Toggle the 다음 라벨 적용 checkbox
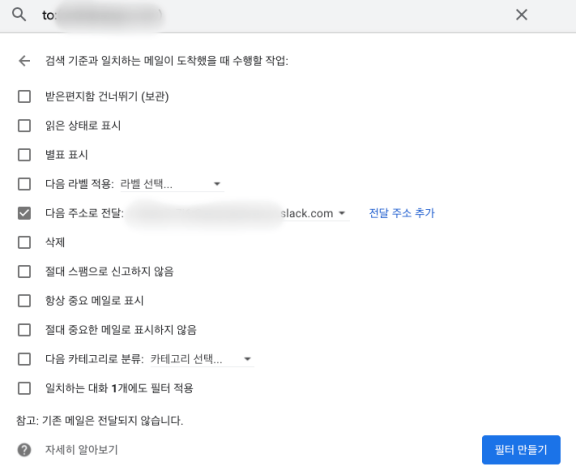Image resolution: width=576 pixels, height=475 pixels. [x=24, y=184]
